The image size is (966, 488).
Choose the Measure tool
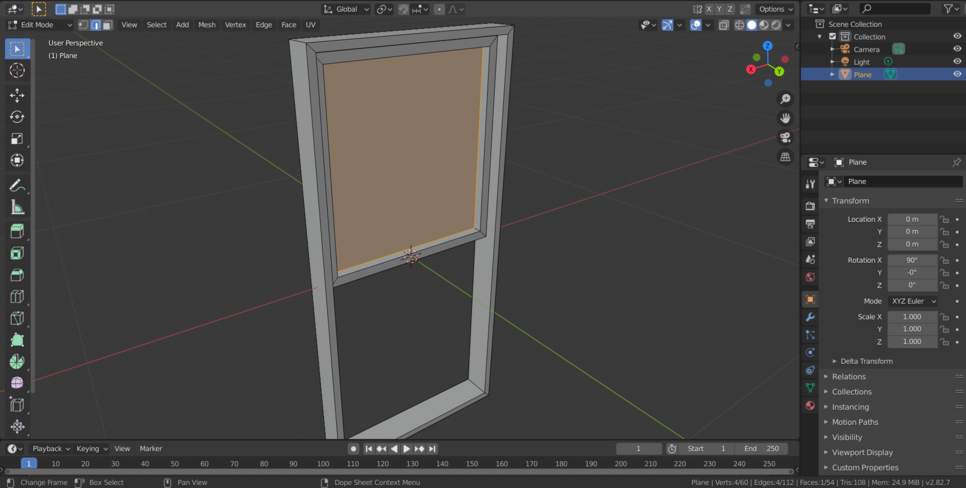coord(17,207)
